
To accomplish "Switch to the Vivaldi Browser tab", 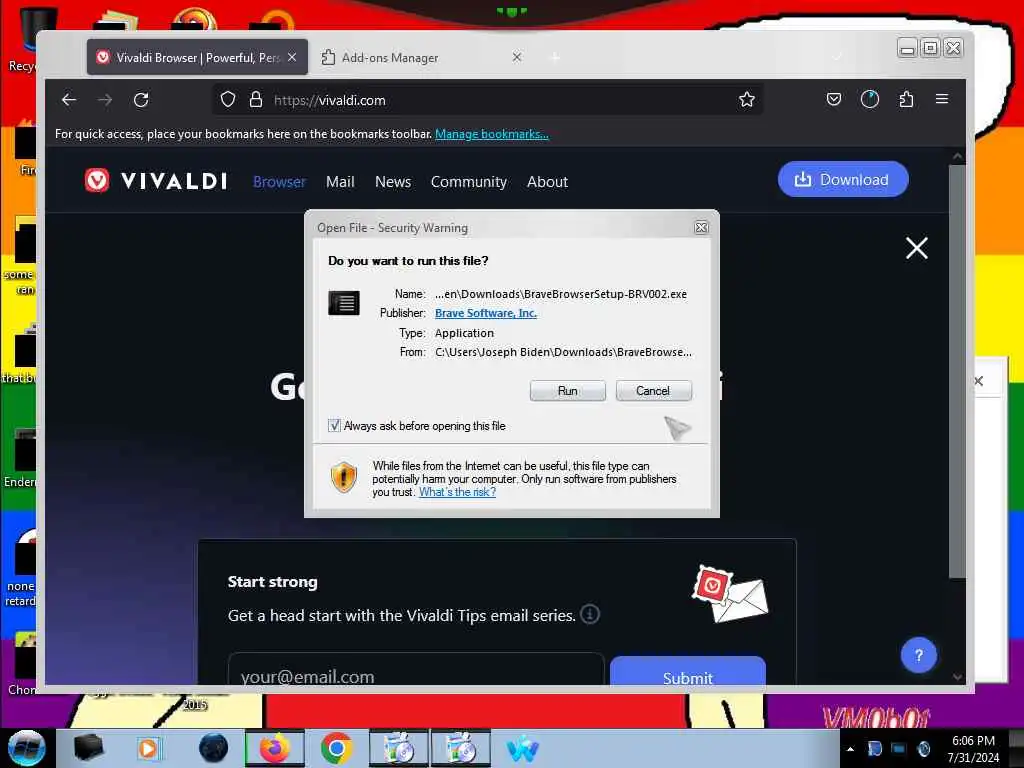I will point(197,57).
